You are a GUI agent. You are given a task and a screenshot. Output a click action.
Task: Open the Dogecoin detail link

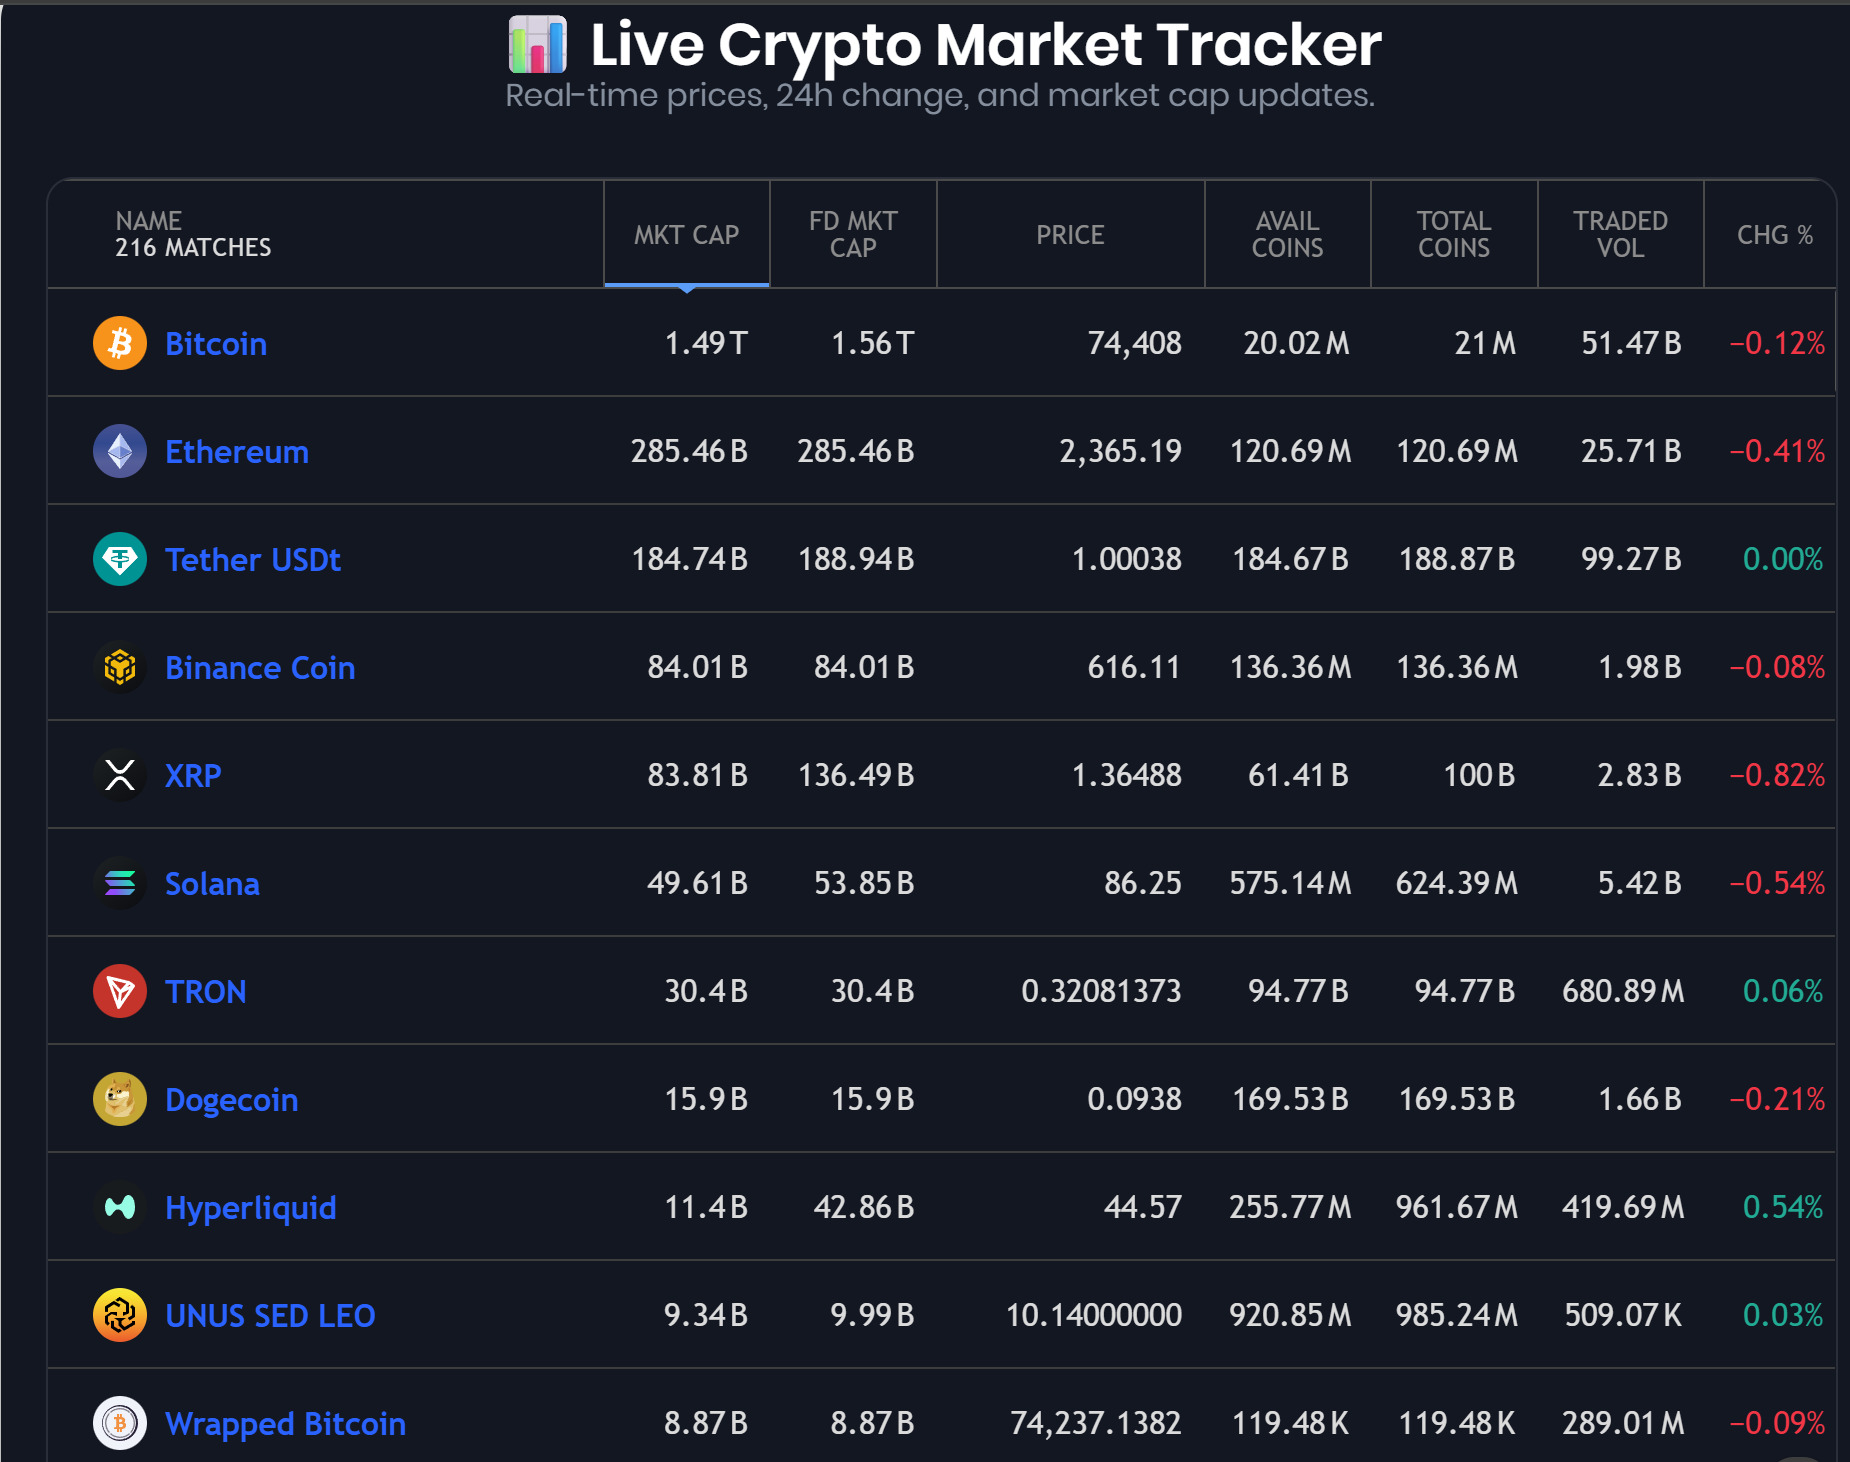[231, 1099]
